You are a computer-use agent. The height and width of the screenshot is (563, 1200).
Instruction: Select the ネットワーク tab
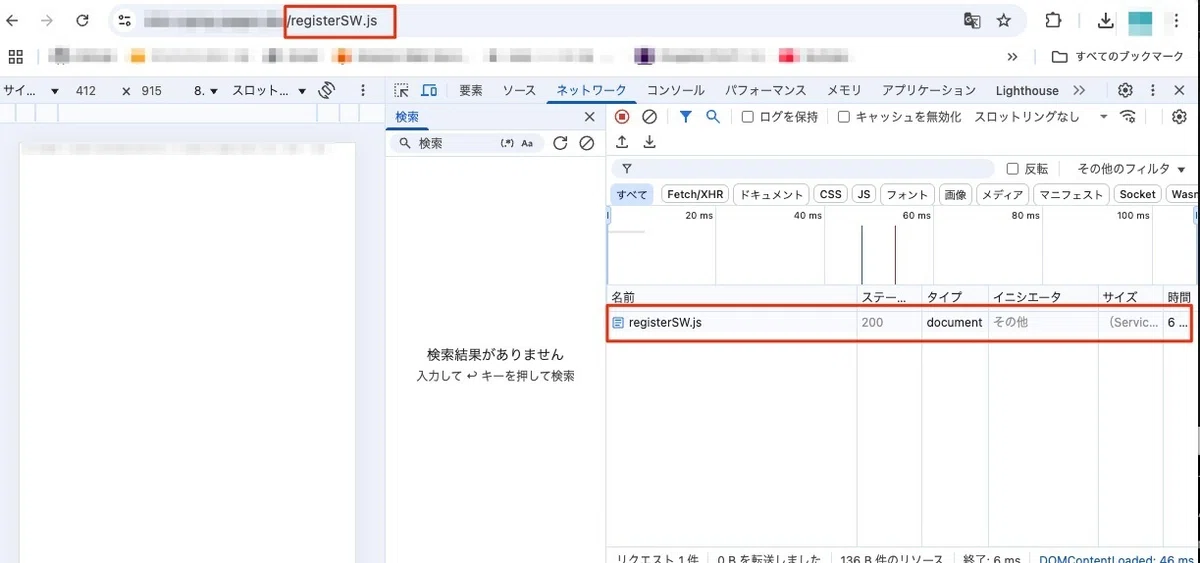(x=591, y=90)
